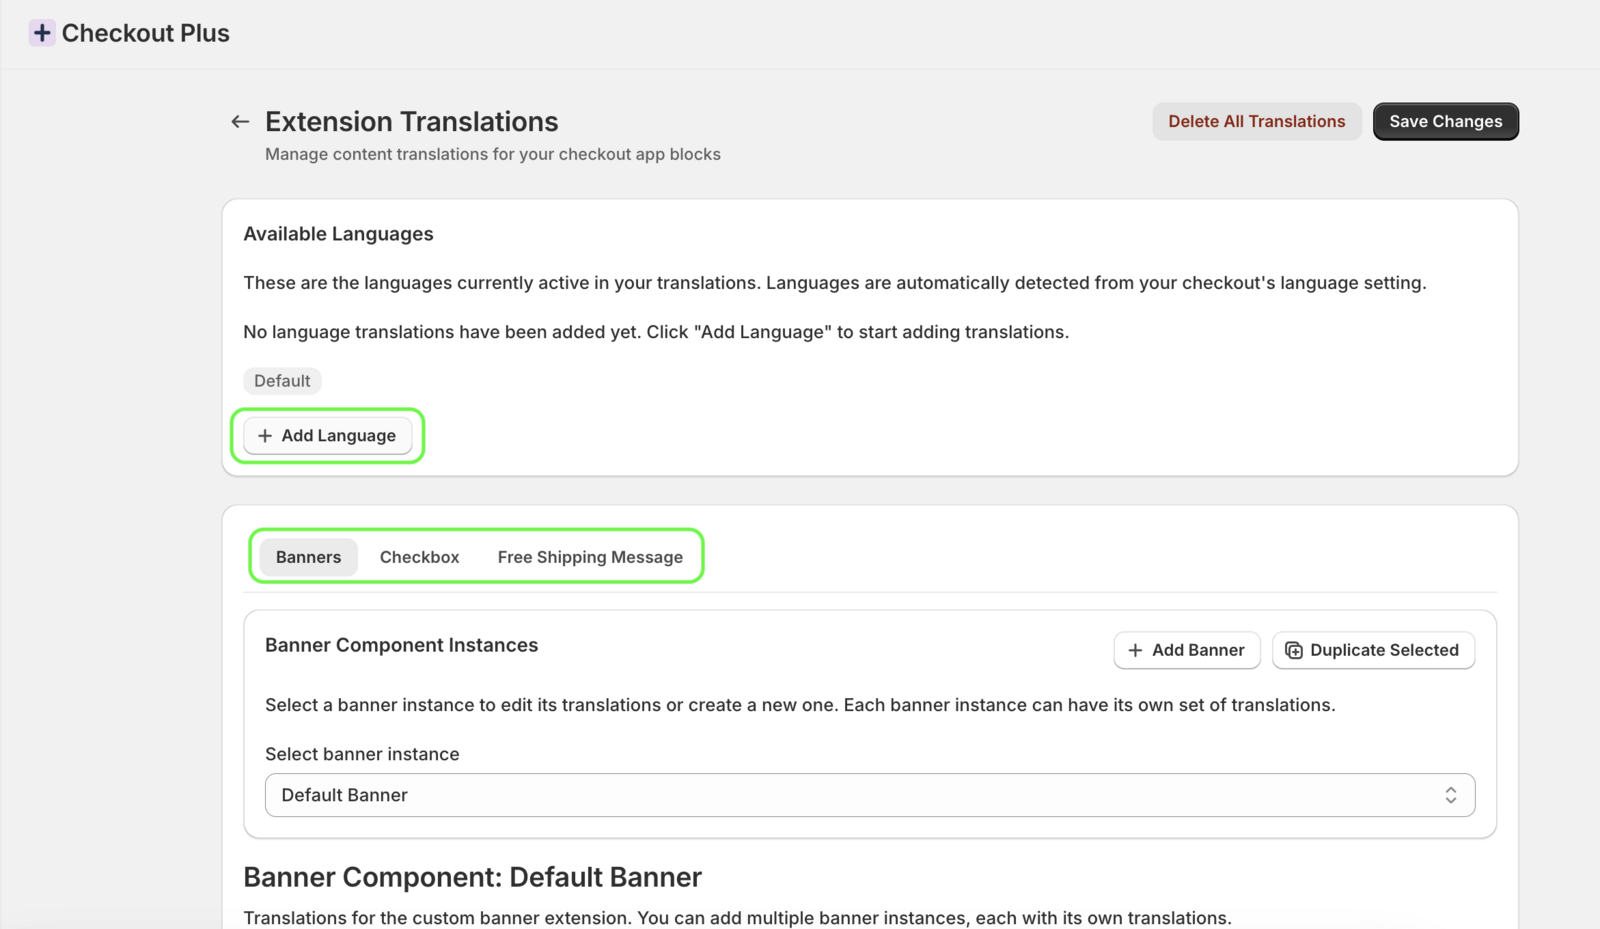1600x929 pixels.
Task: Switch to the Checkbox tab
Action: pyautogui.click(x=418, y=556)
